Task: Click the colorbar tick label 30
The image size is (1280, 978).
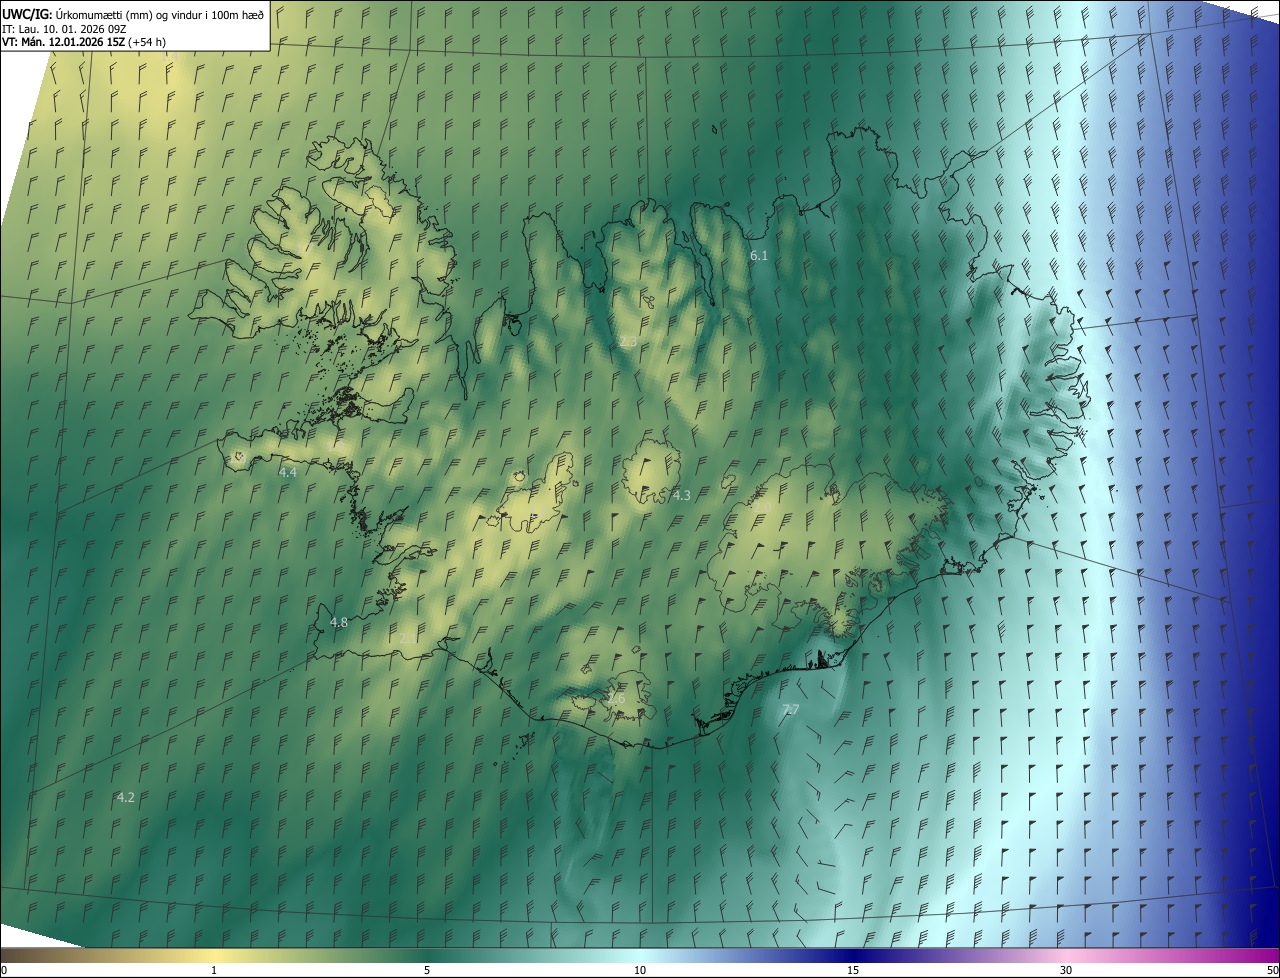Action: coord(1066,971)
